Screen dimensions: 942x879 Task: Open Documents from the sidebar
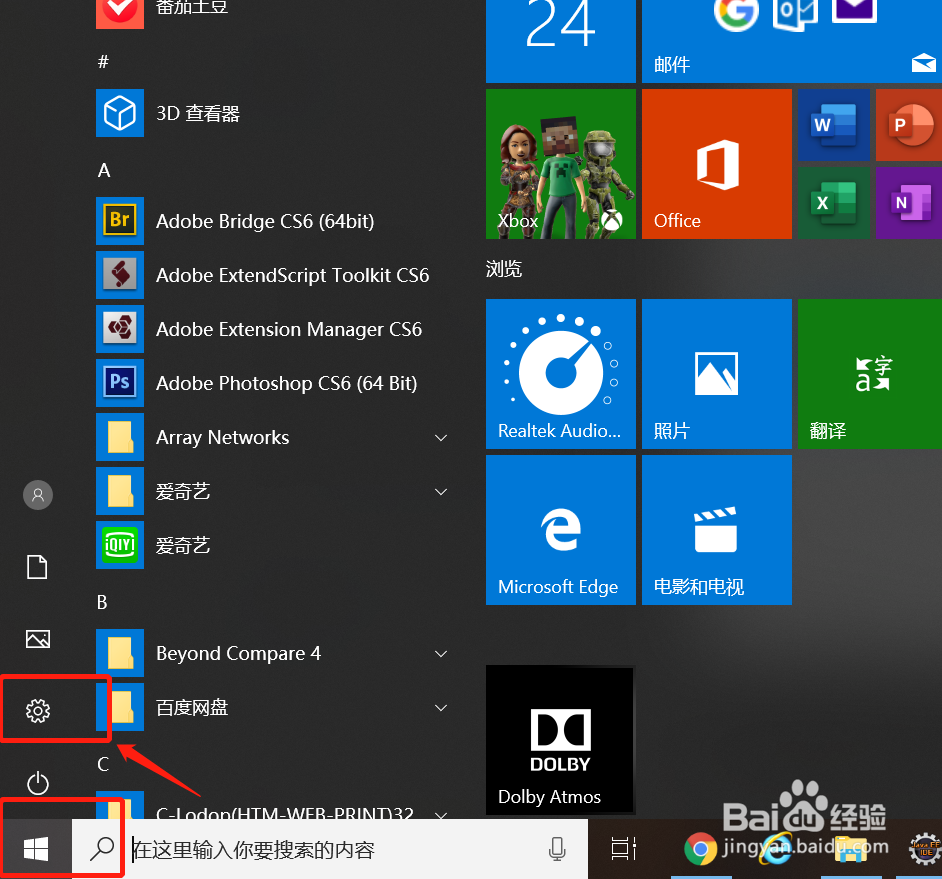[x=37, y=567]
